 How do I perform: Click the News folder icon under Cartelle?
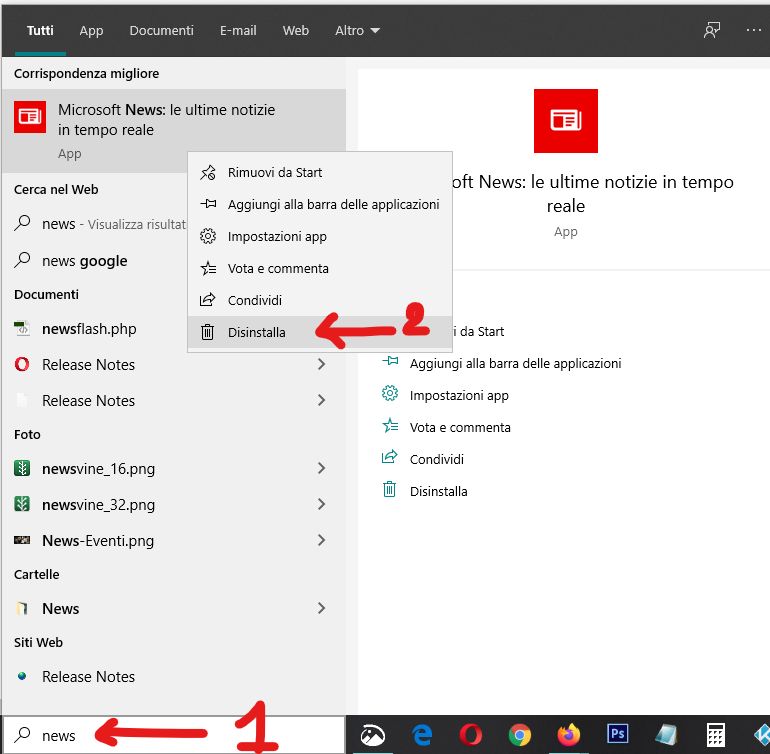click(x=22, y=609)
